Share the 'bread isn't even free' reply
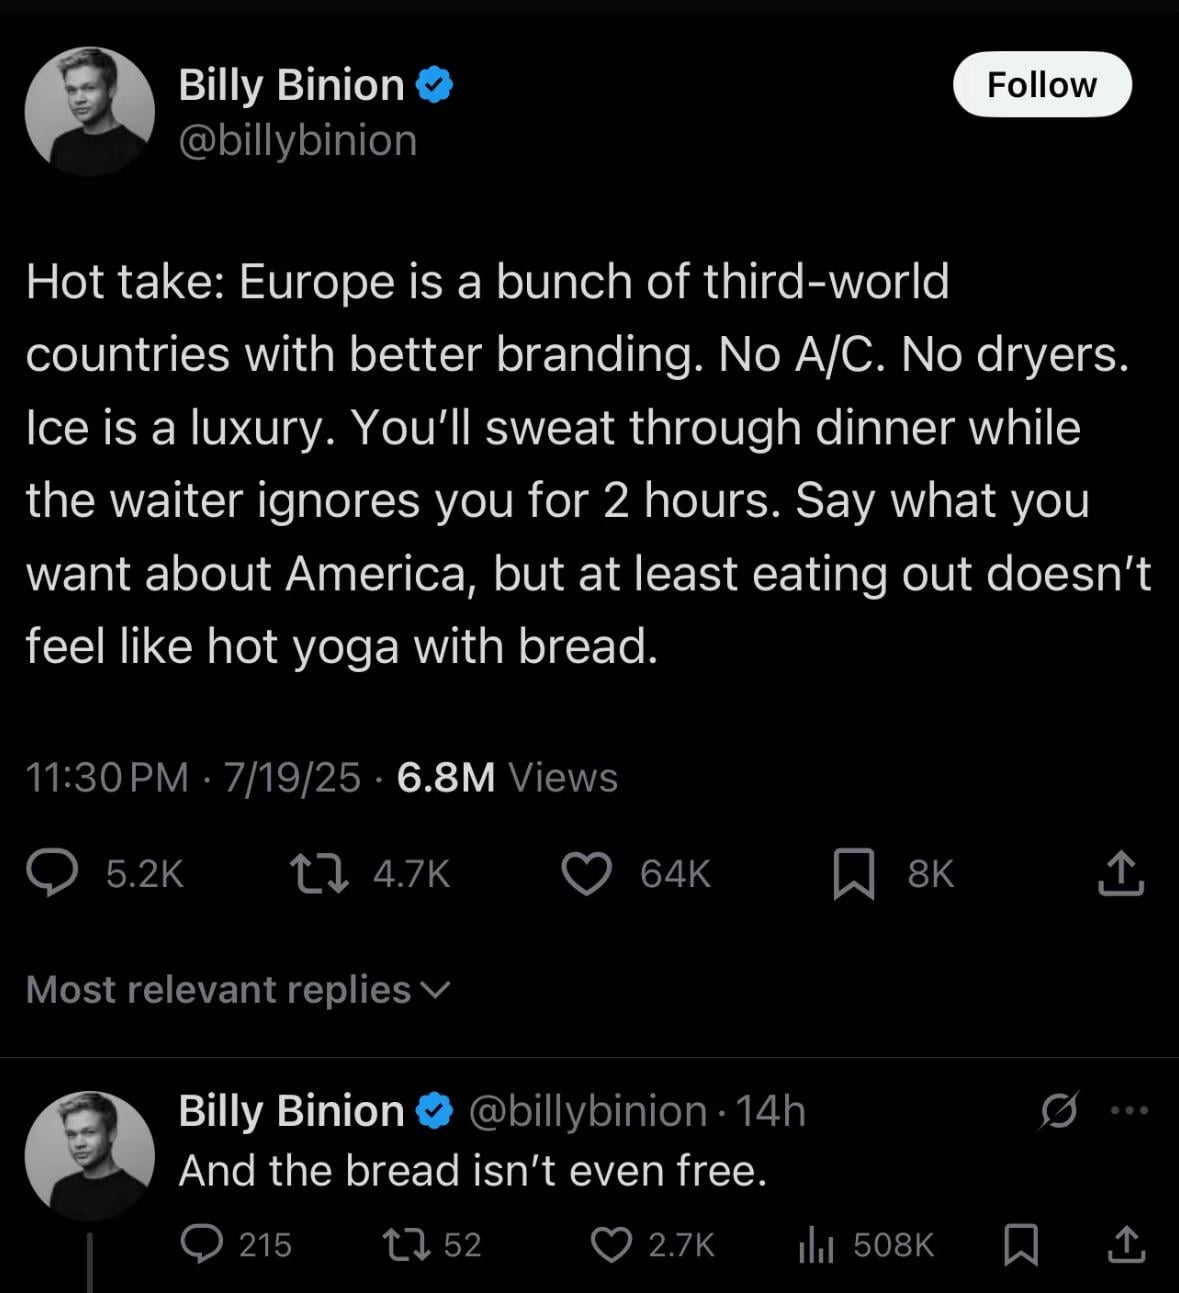The image size is (1179, 1293). click(1124, 1244)
